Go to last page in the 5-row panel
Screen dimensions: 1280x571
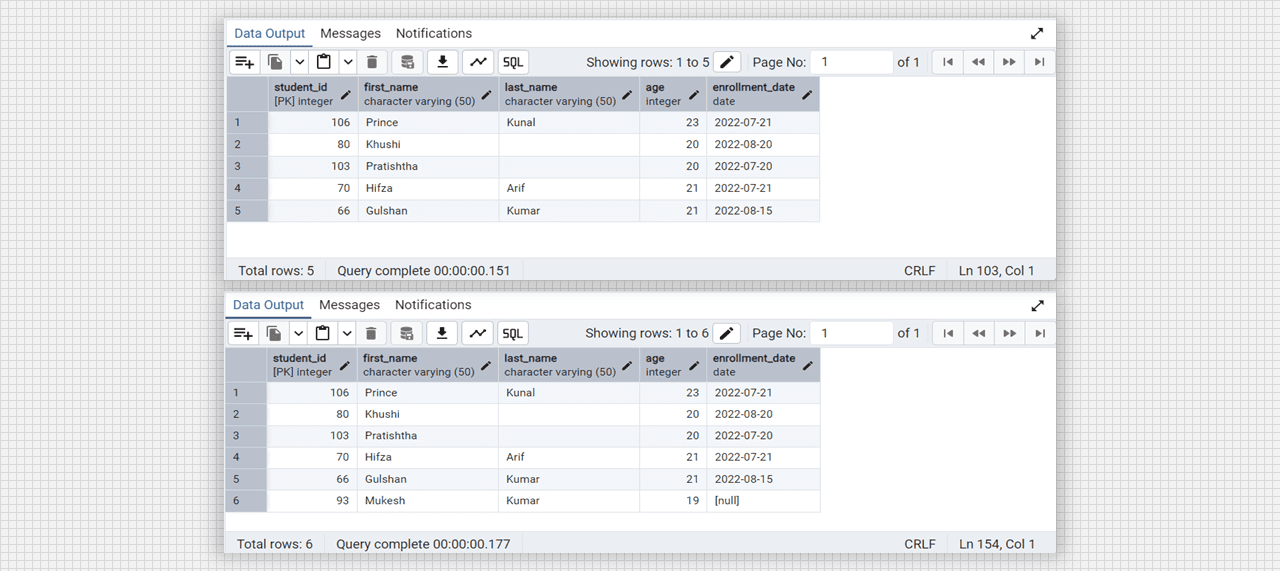tap(1040, 62)
